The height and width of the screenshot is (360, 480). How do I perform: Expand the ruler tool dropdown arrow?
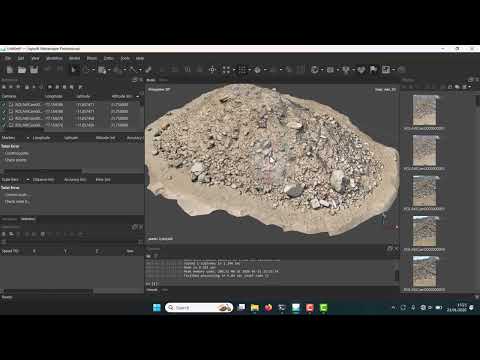click(140, 70)
